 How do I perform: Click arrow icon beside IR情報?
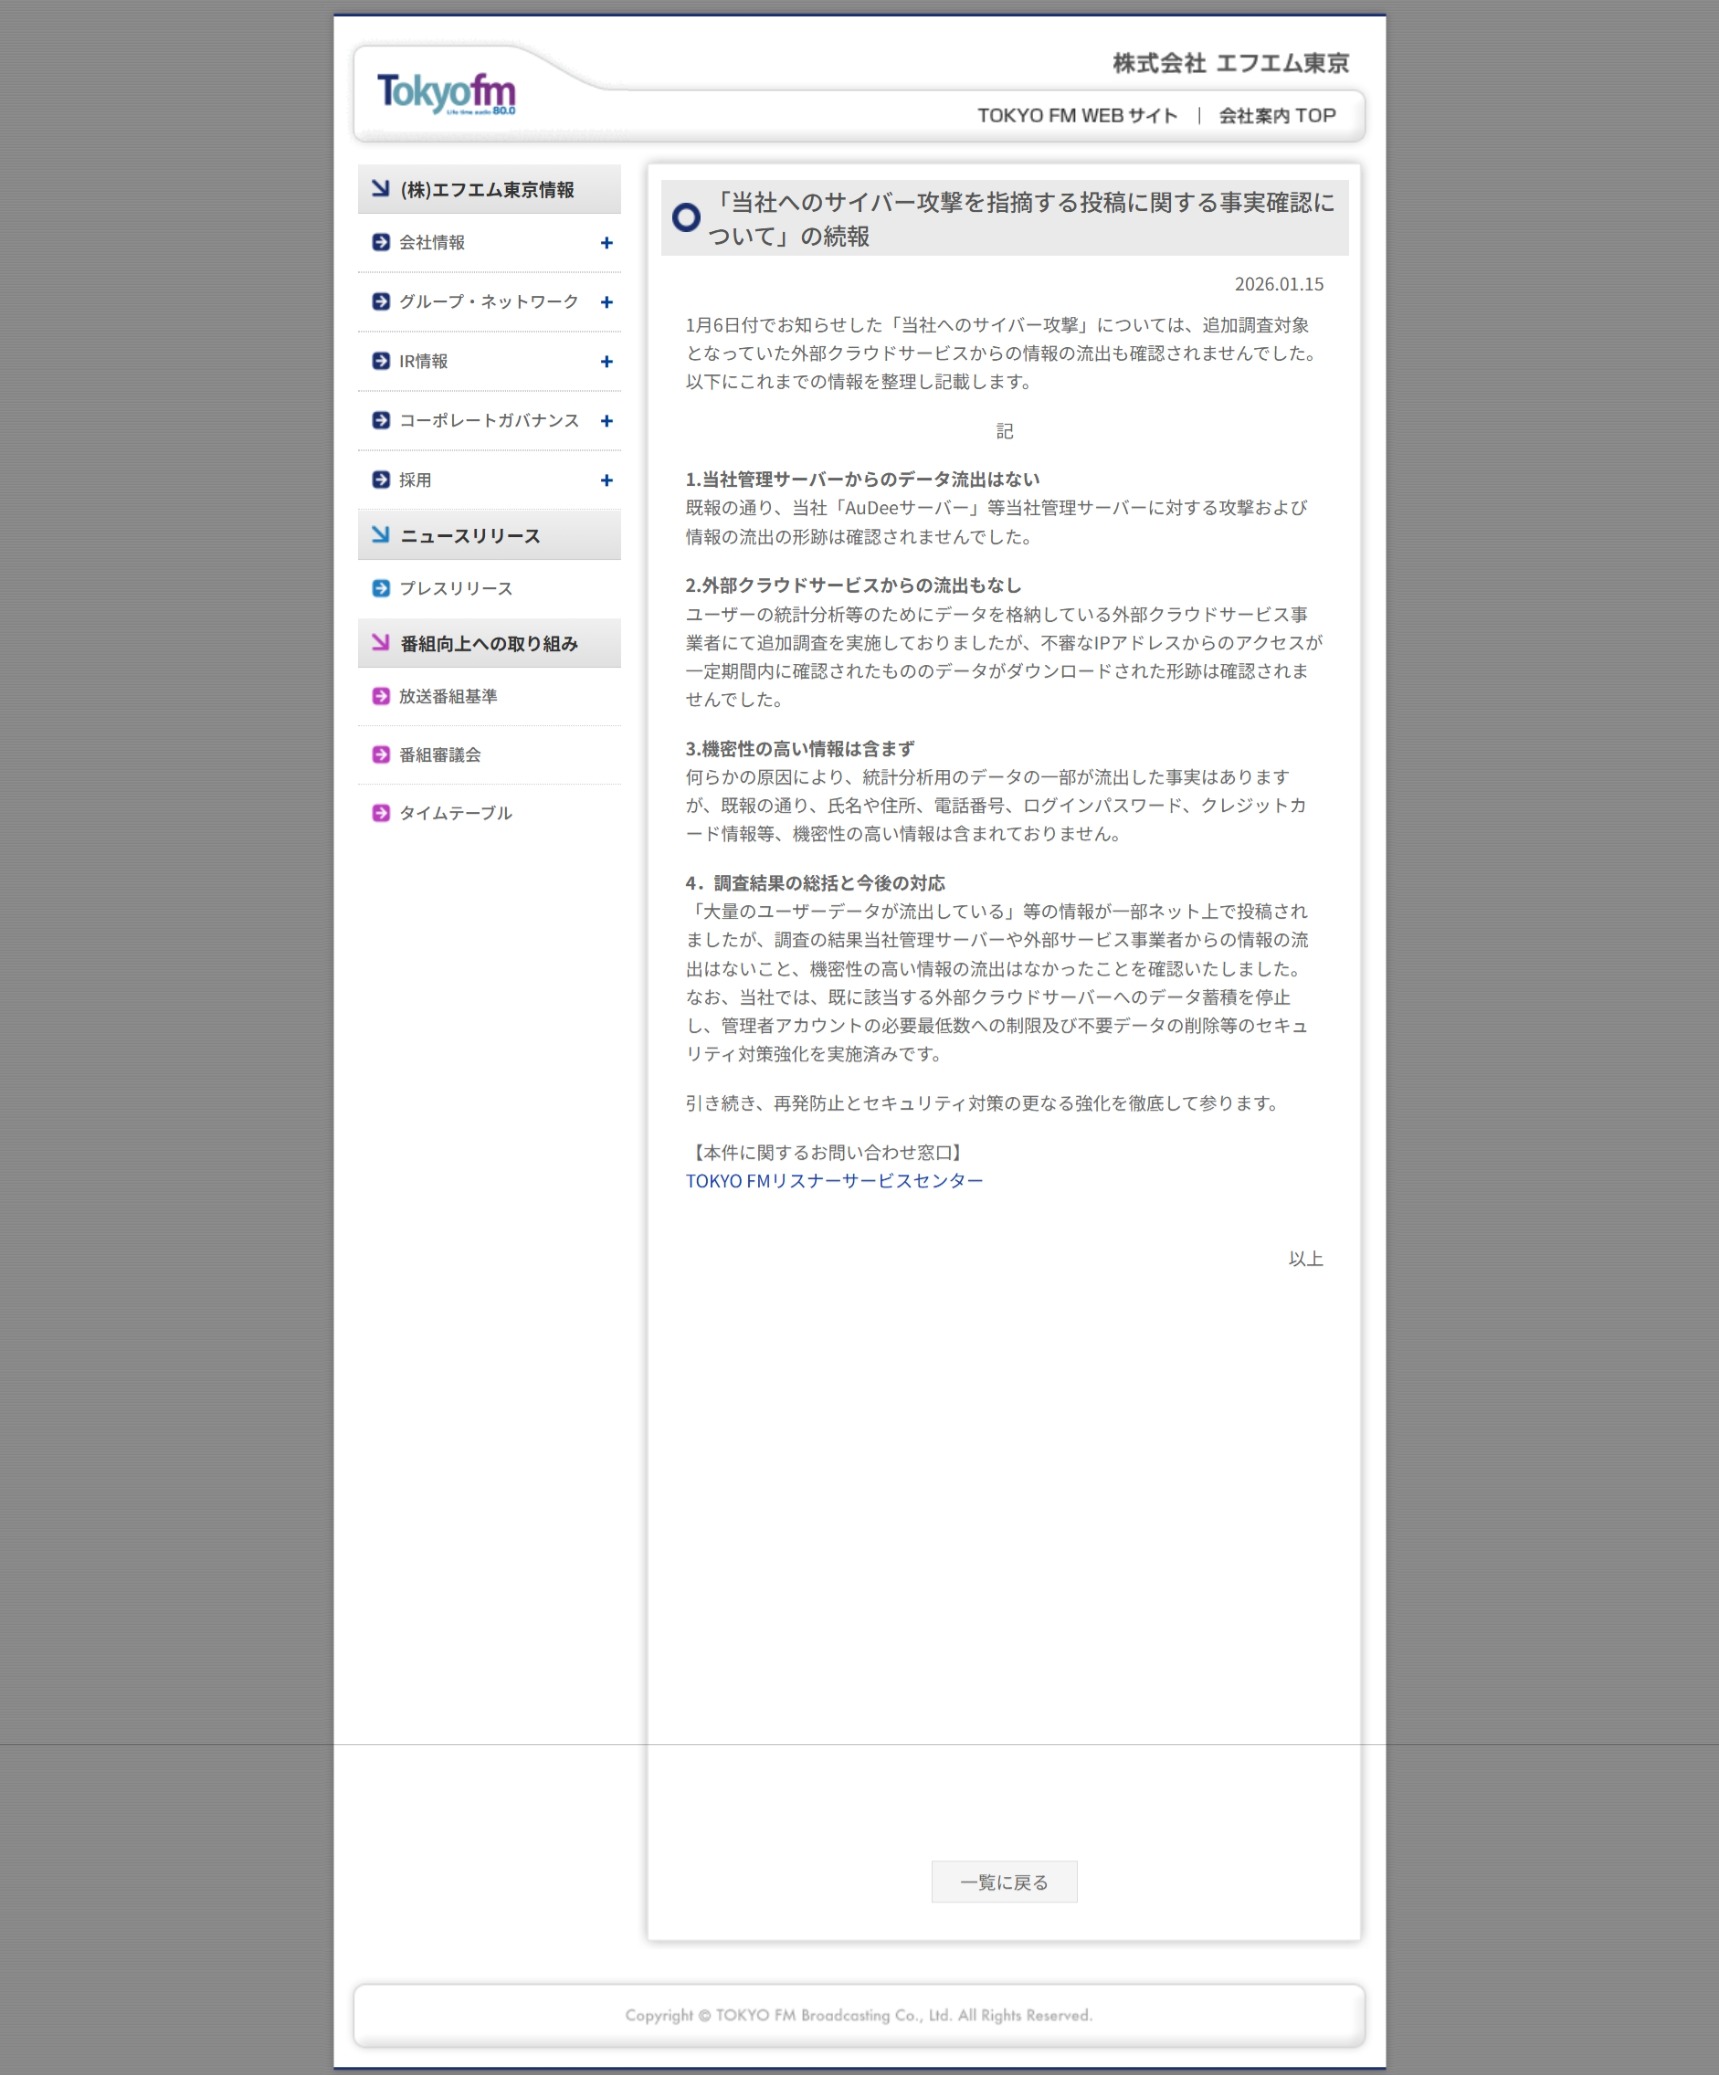pyautogui.click(x=381, y=361)
